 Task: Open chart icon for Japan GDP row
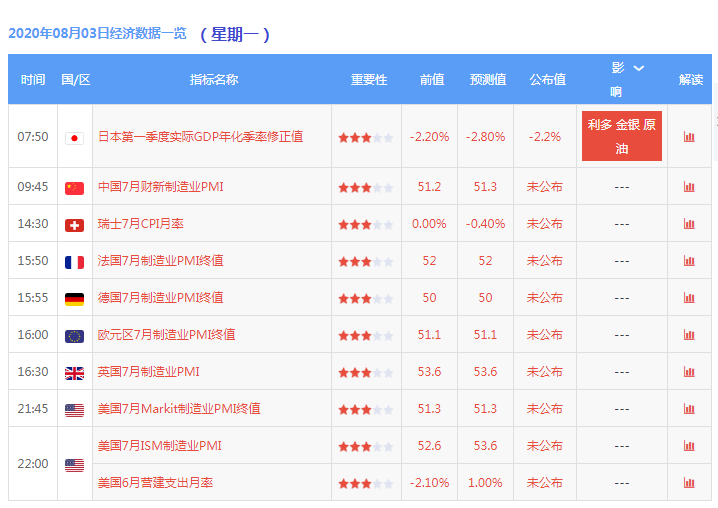(689, 137)
